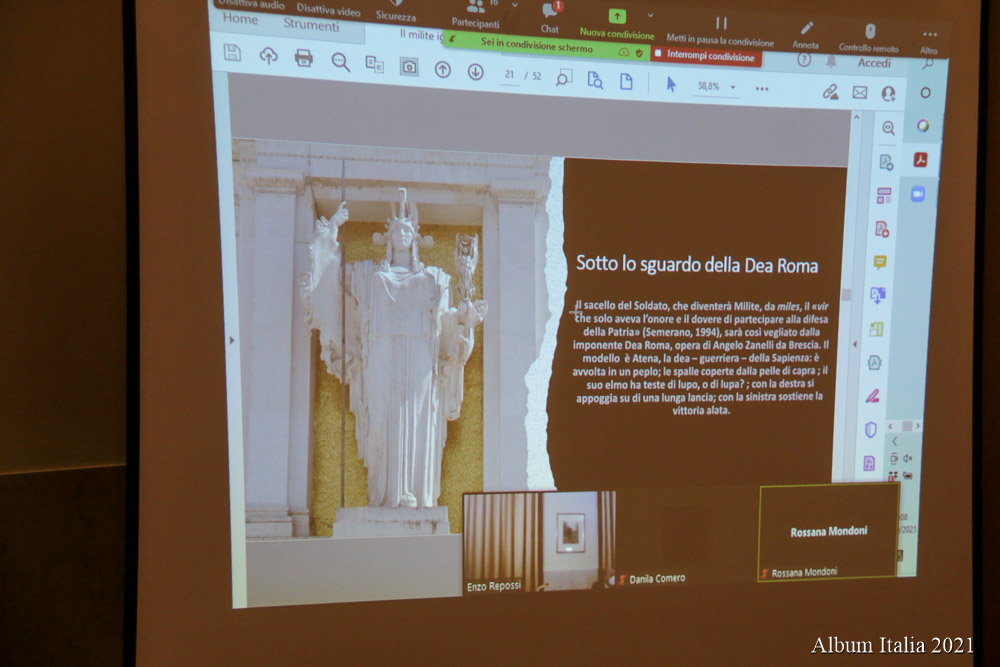
Task: Select the Il milite ig document tab
Action: (x=421, y=34)
